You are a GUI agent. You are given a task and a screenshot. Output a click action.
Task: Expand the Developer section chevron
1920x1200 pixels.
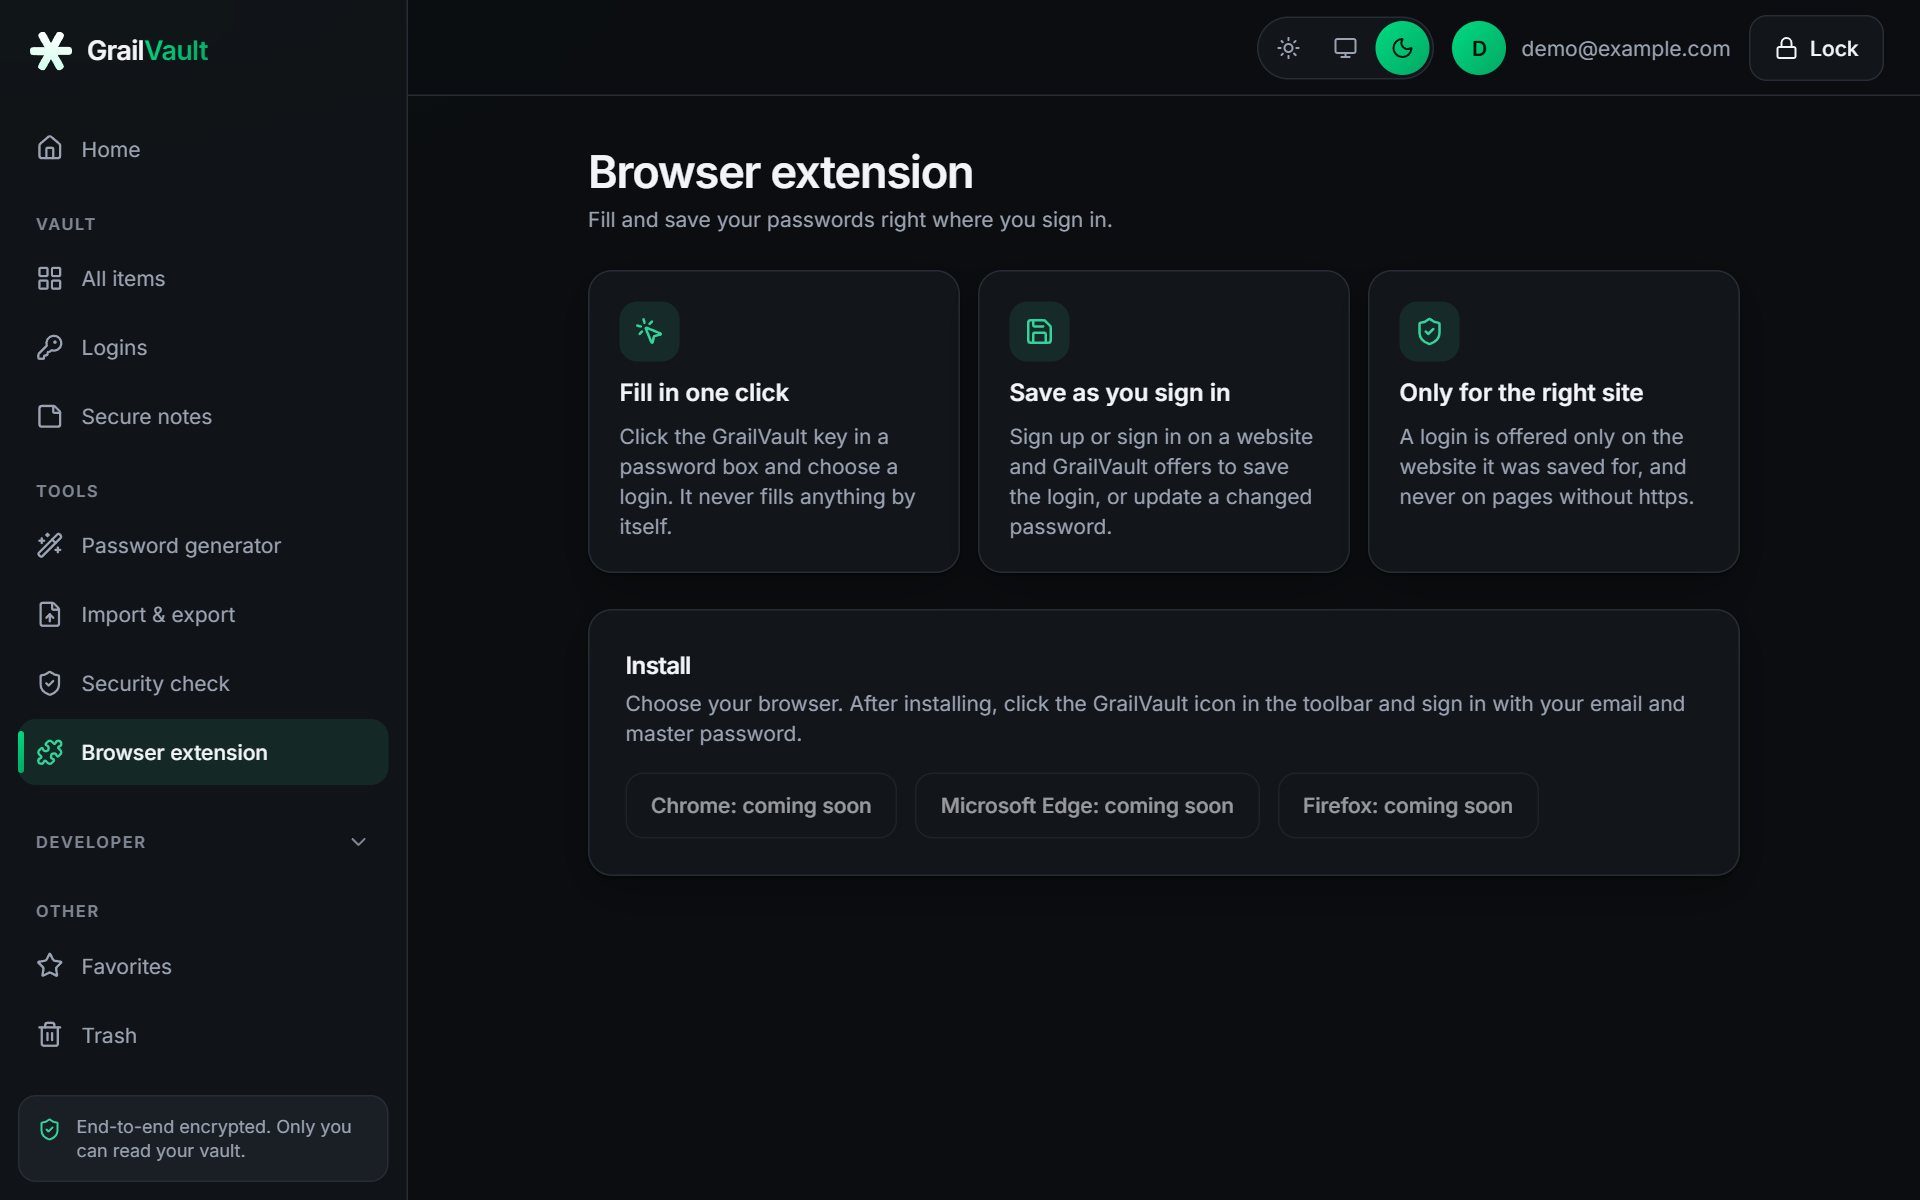click(358, 842)
